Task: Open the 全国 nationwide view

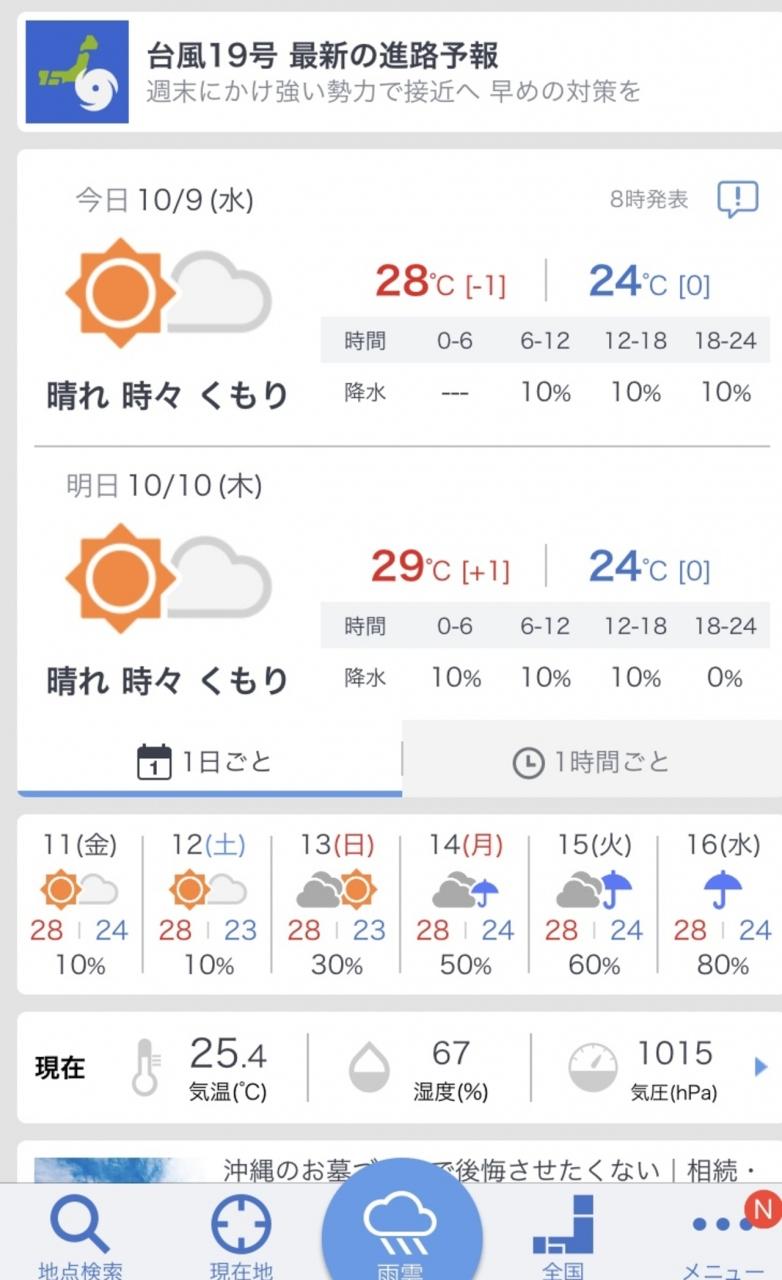Action: coord(563,1238)
